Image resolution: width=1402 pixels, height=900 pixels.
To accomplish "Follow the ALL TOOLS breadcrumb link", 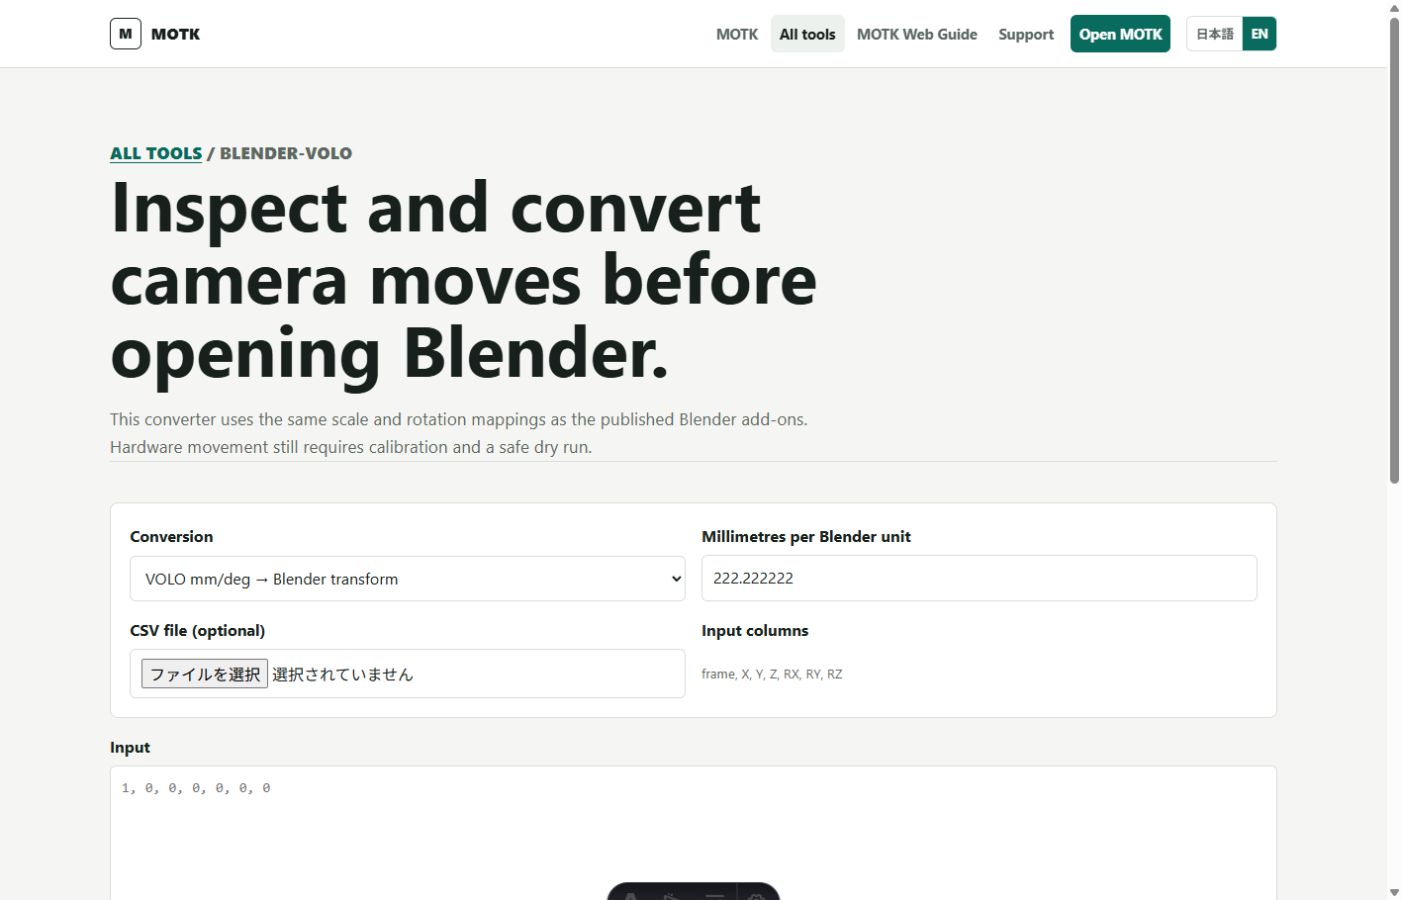I will 156,153.
